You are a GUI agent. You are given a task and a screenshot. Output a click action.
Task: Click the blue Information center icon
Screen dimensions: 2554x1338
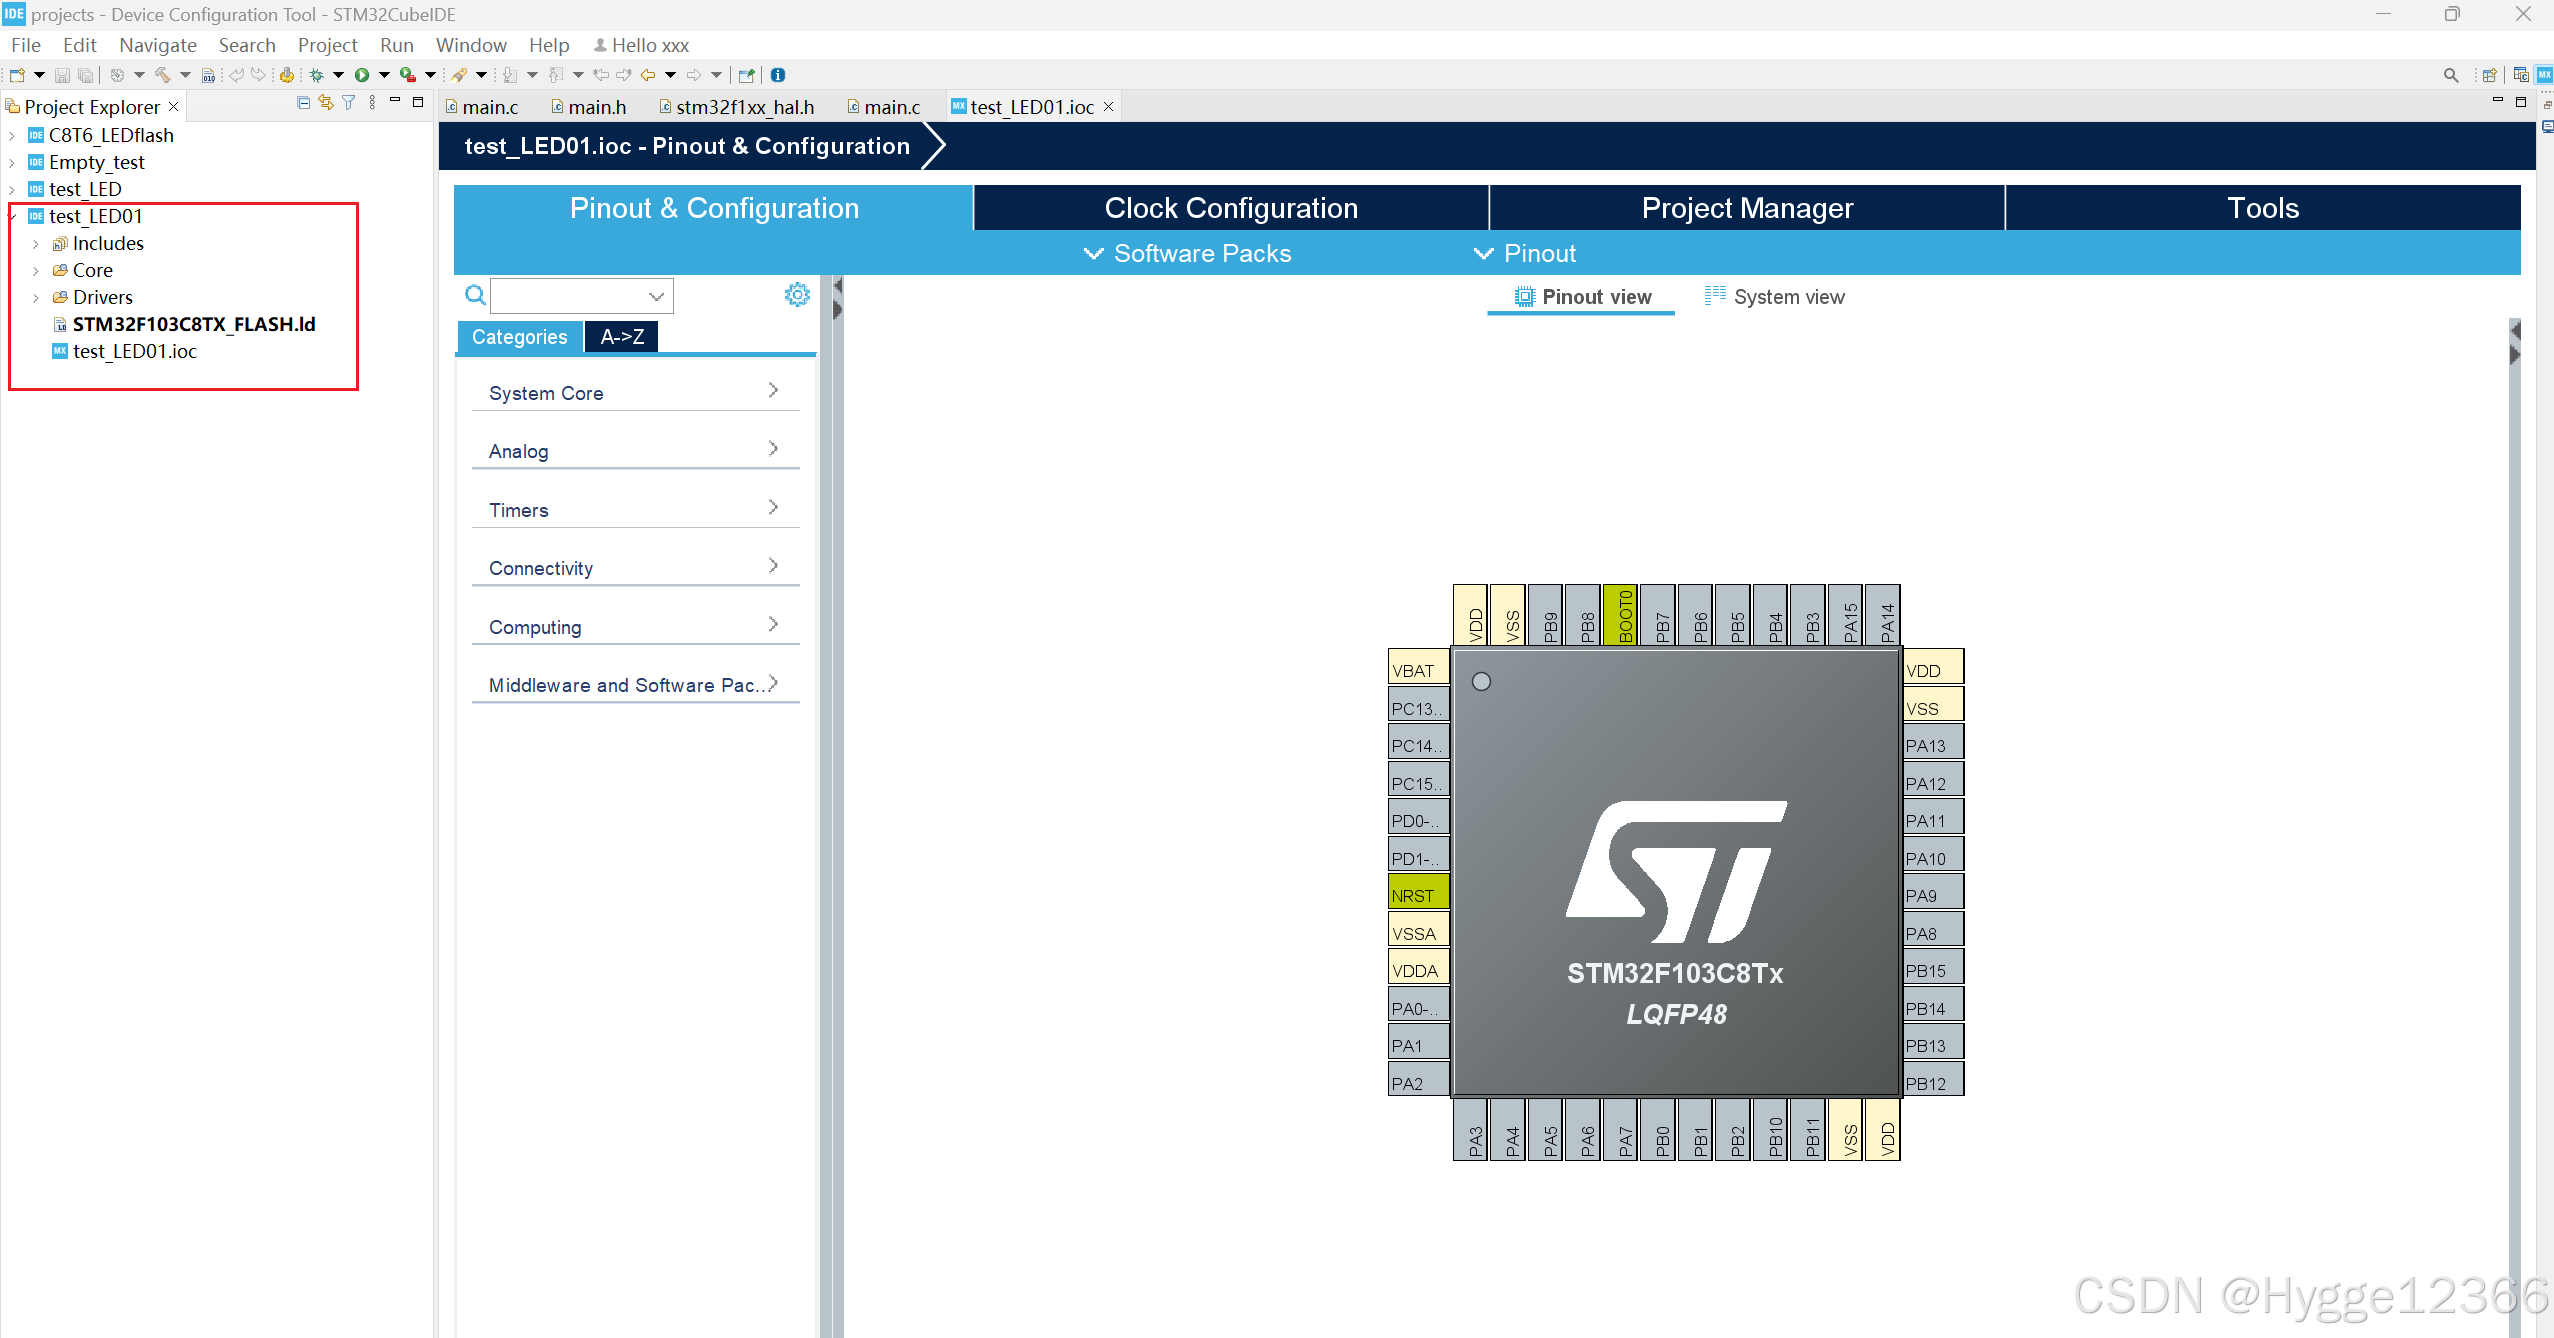click(778, 75)
